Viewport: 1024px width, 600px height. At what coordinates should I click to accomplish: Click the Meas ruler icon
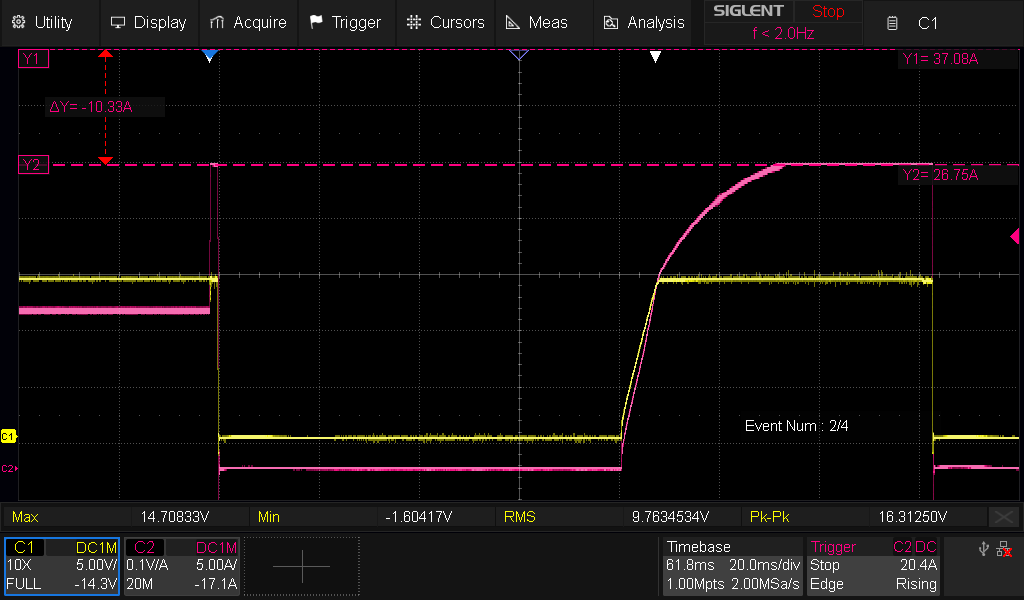[513, 22]
